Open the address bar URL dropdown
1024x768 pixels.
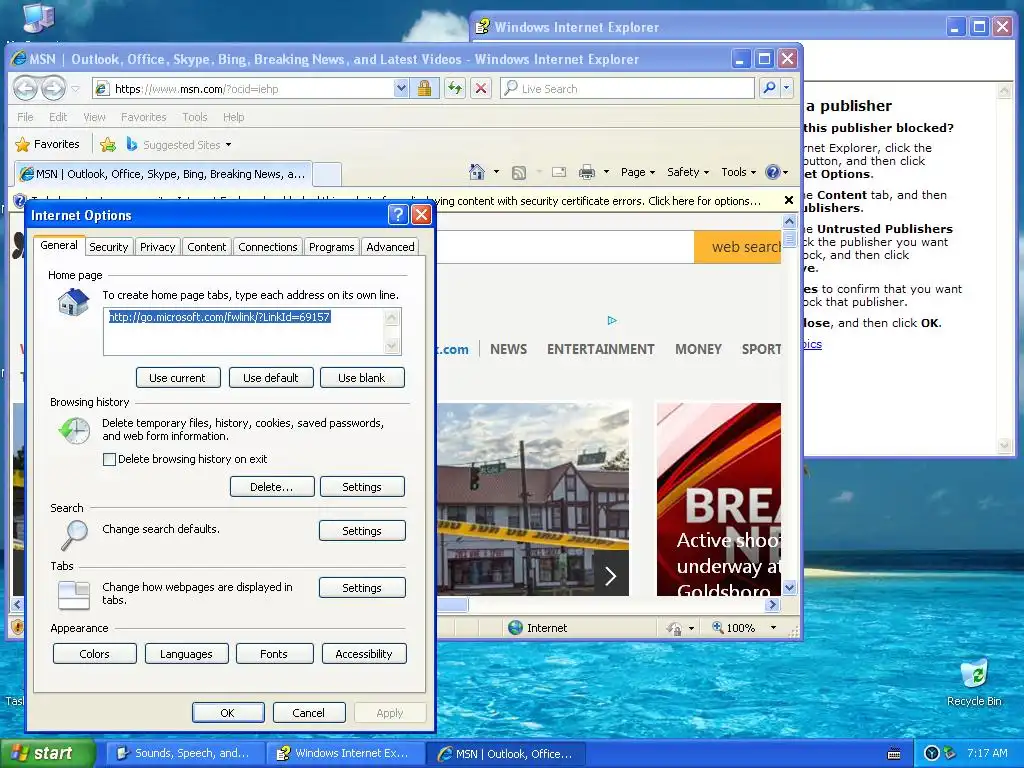coord(401,88)
